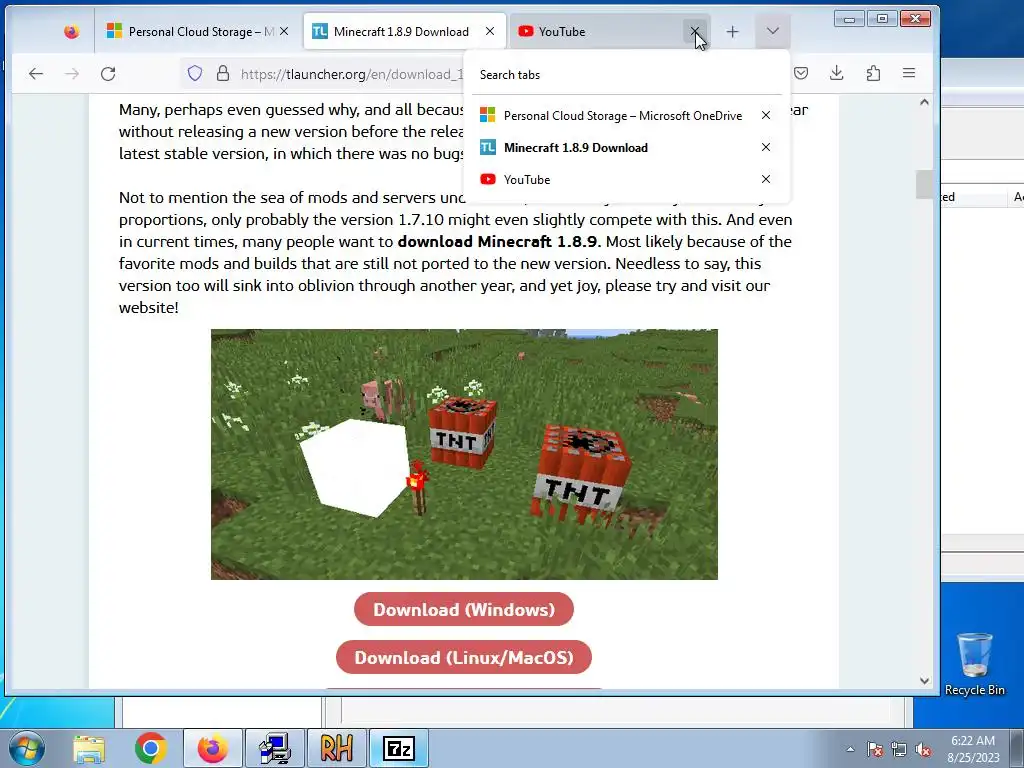Screen dimensions: 1024x768
Task: Open 7-Zip from taskbar
Action: [x=399, y=748]
